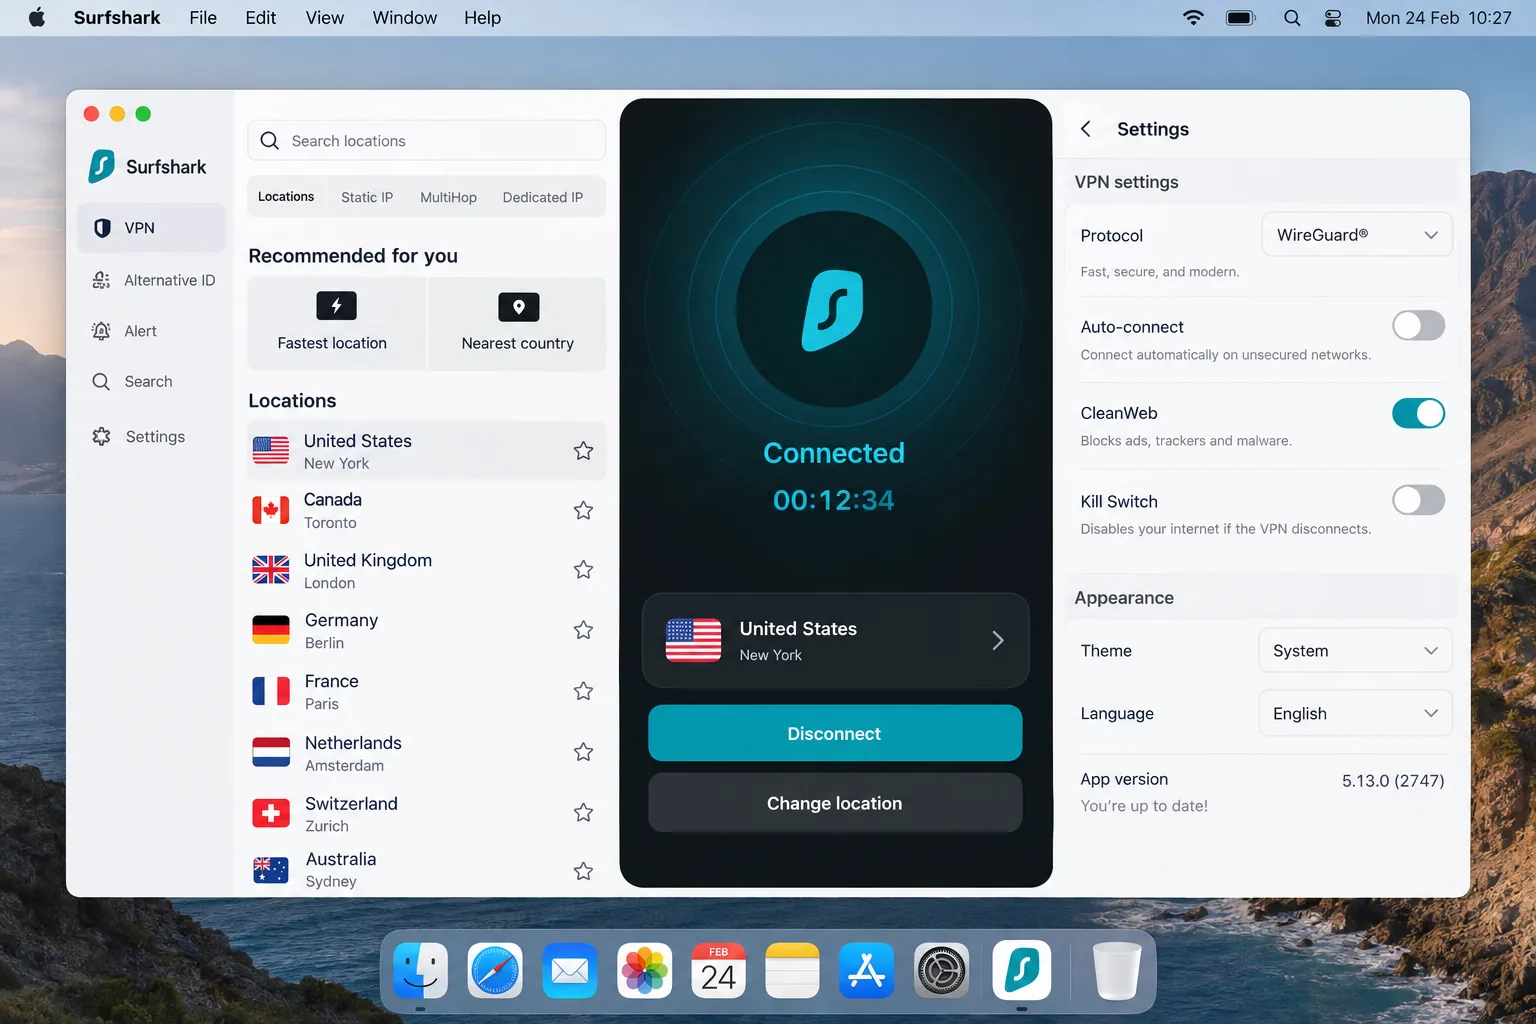Click the Disconnect button
Viewport: 1536px width, 1024px height.
[x=835, y=733]
